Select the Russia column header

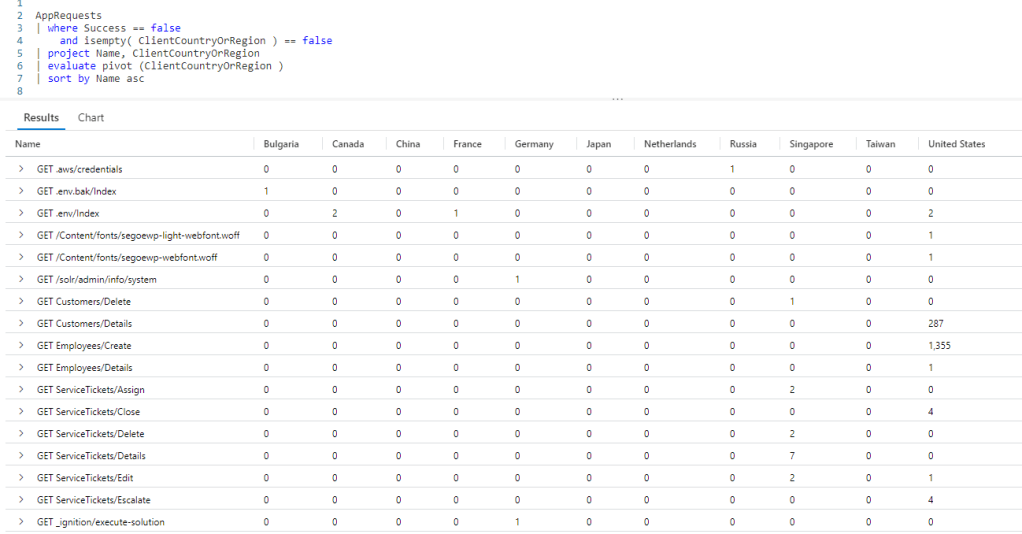tap(743, 144)
